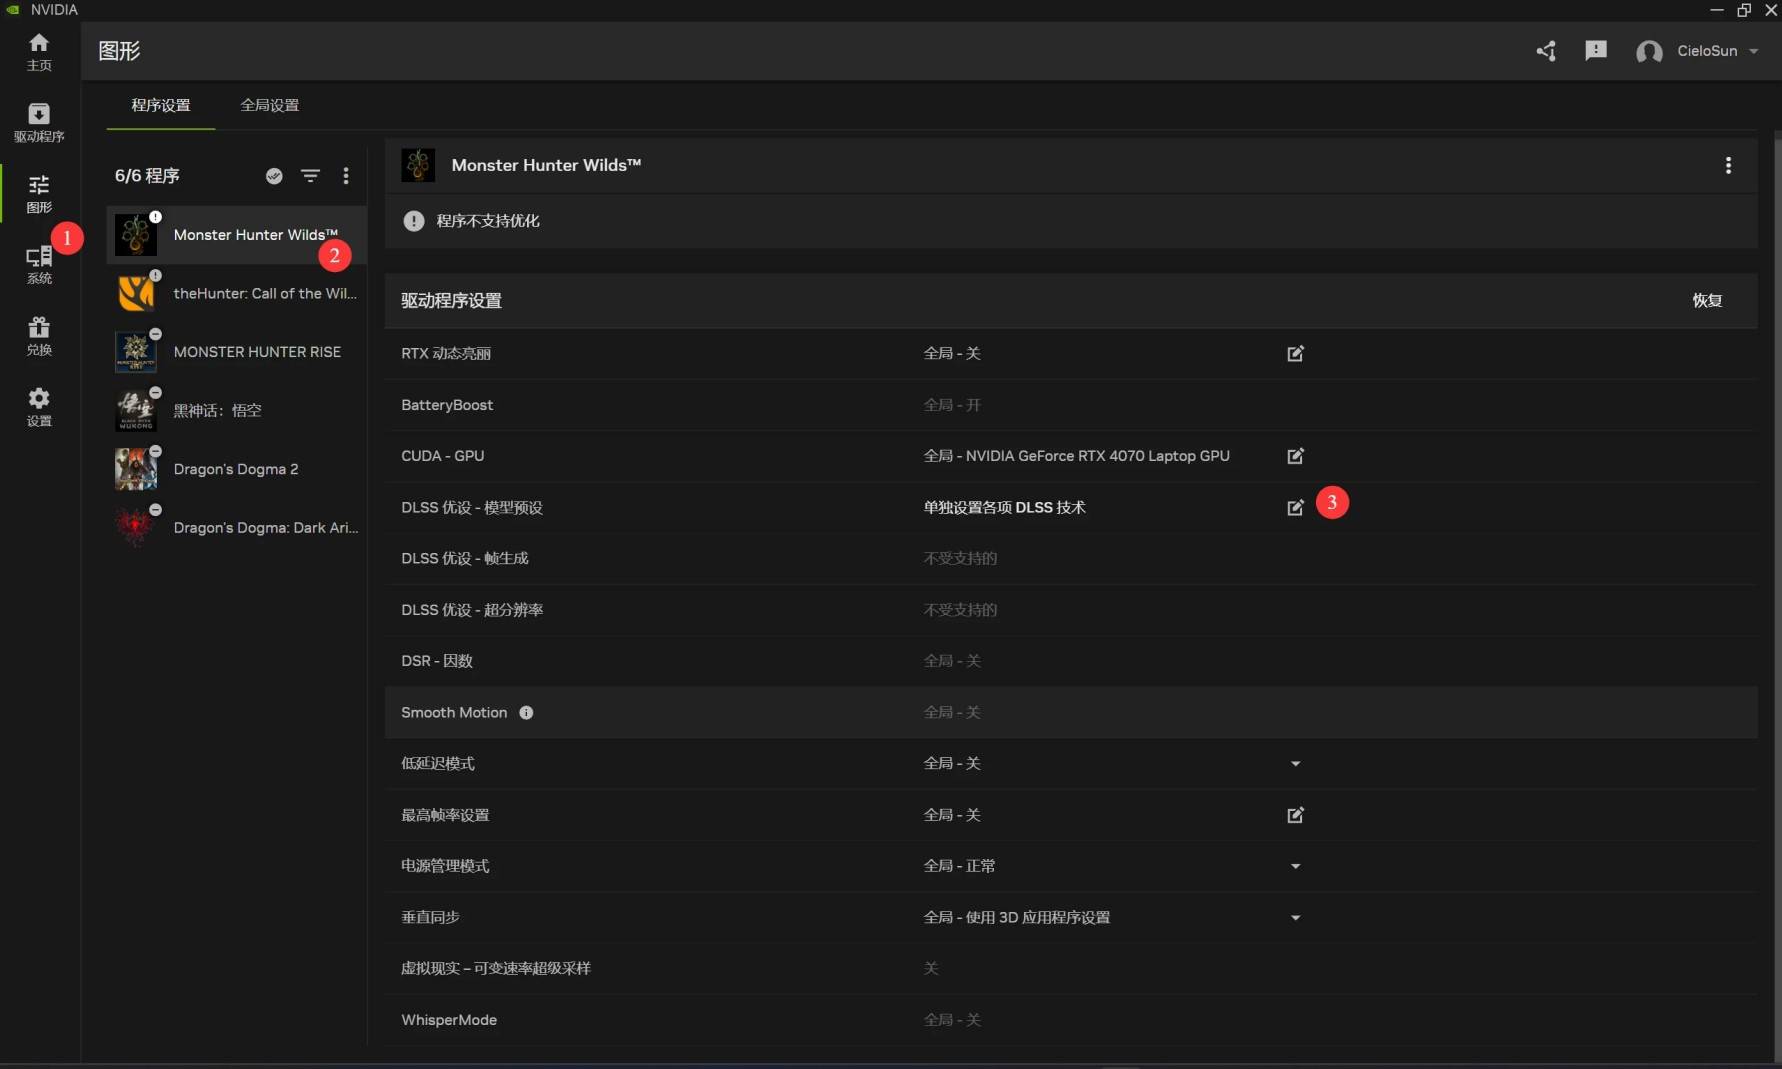
Task: Click 恢复 to restore driver settings
Action: coord(1707,300)
